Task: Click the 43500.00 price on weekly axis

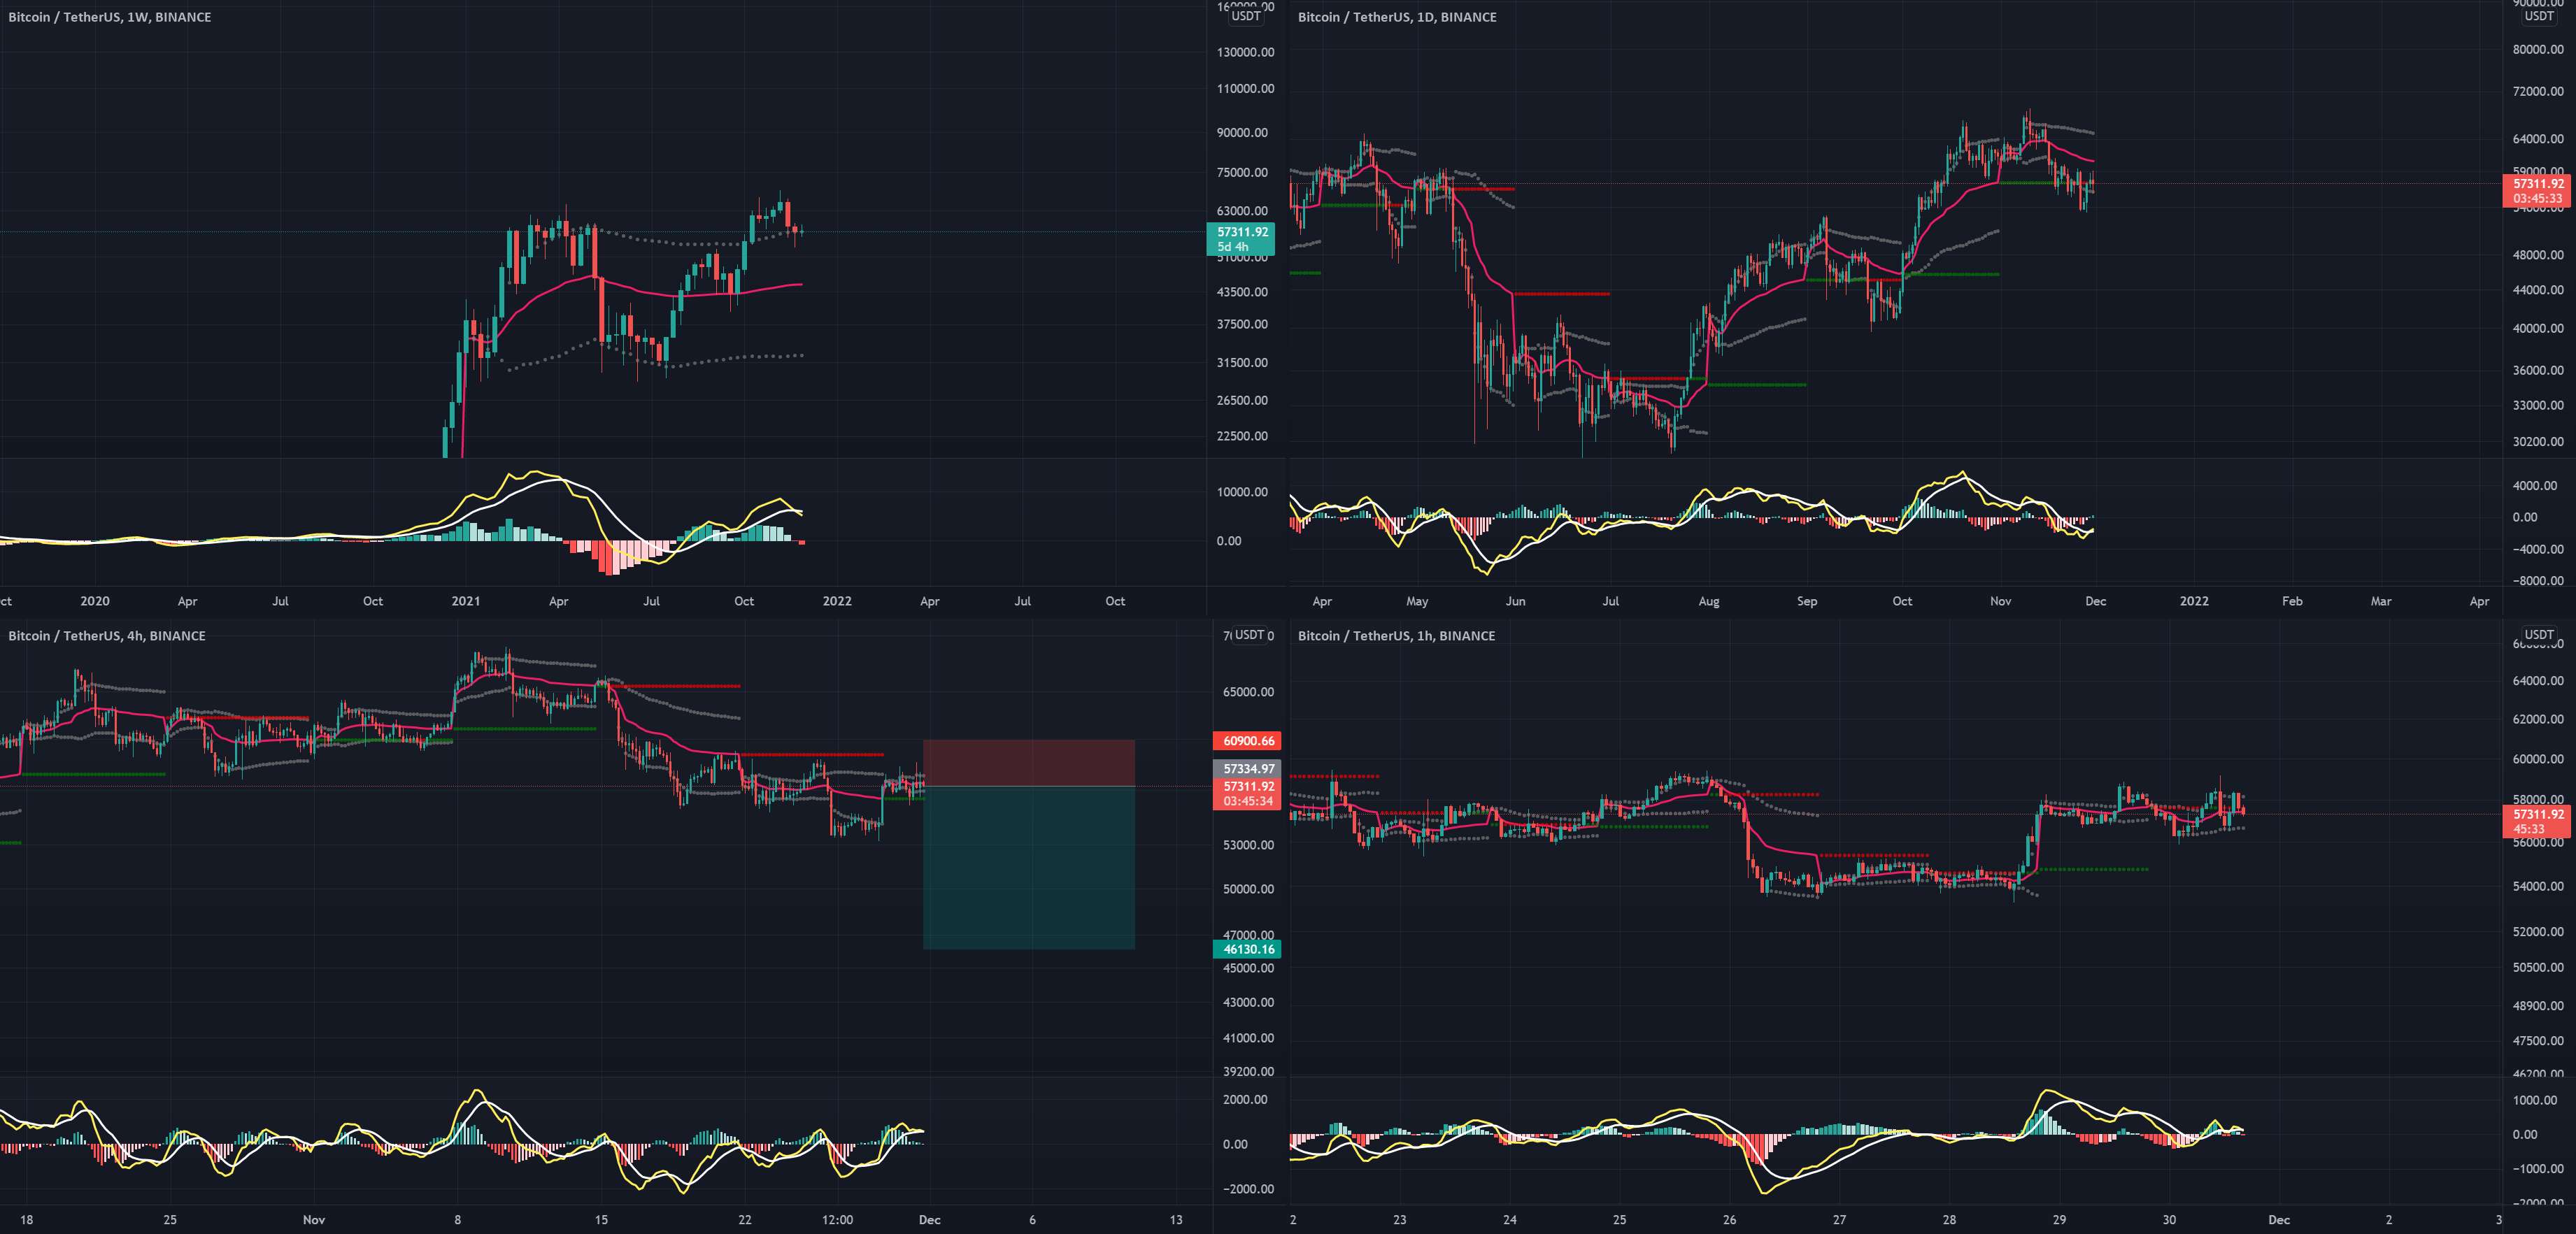Action: 1242,292
